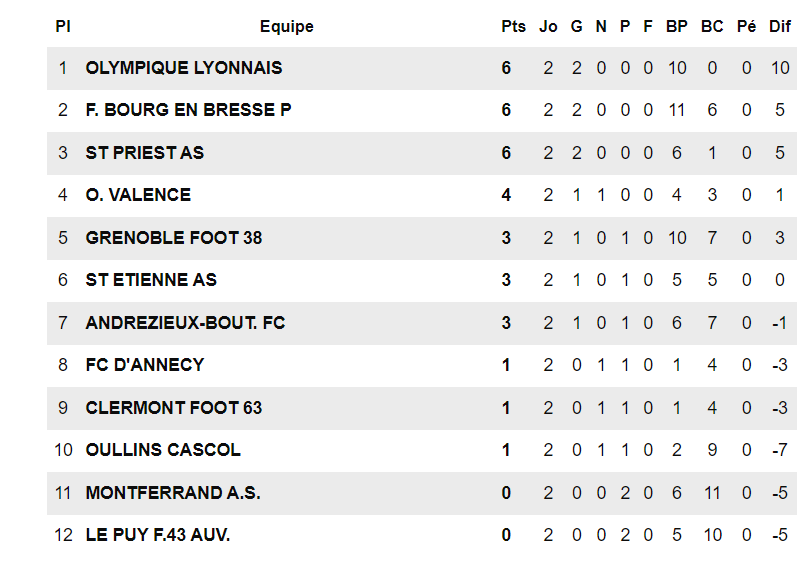
Task: Click the Pts column header
Action: pos(513,27)
